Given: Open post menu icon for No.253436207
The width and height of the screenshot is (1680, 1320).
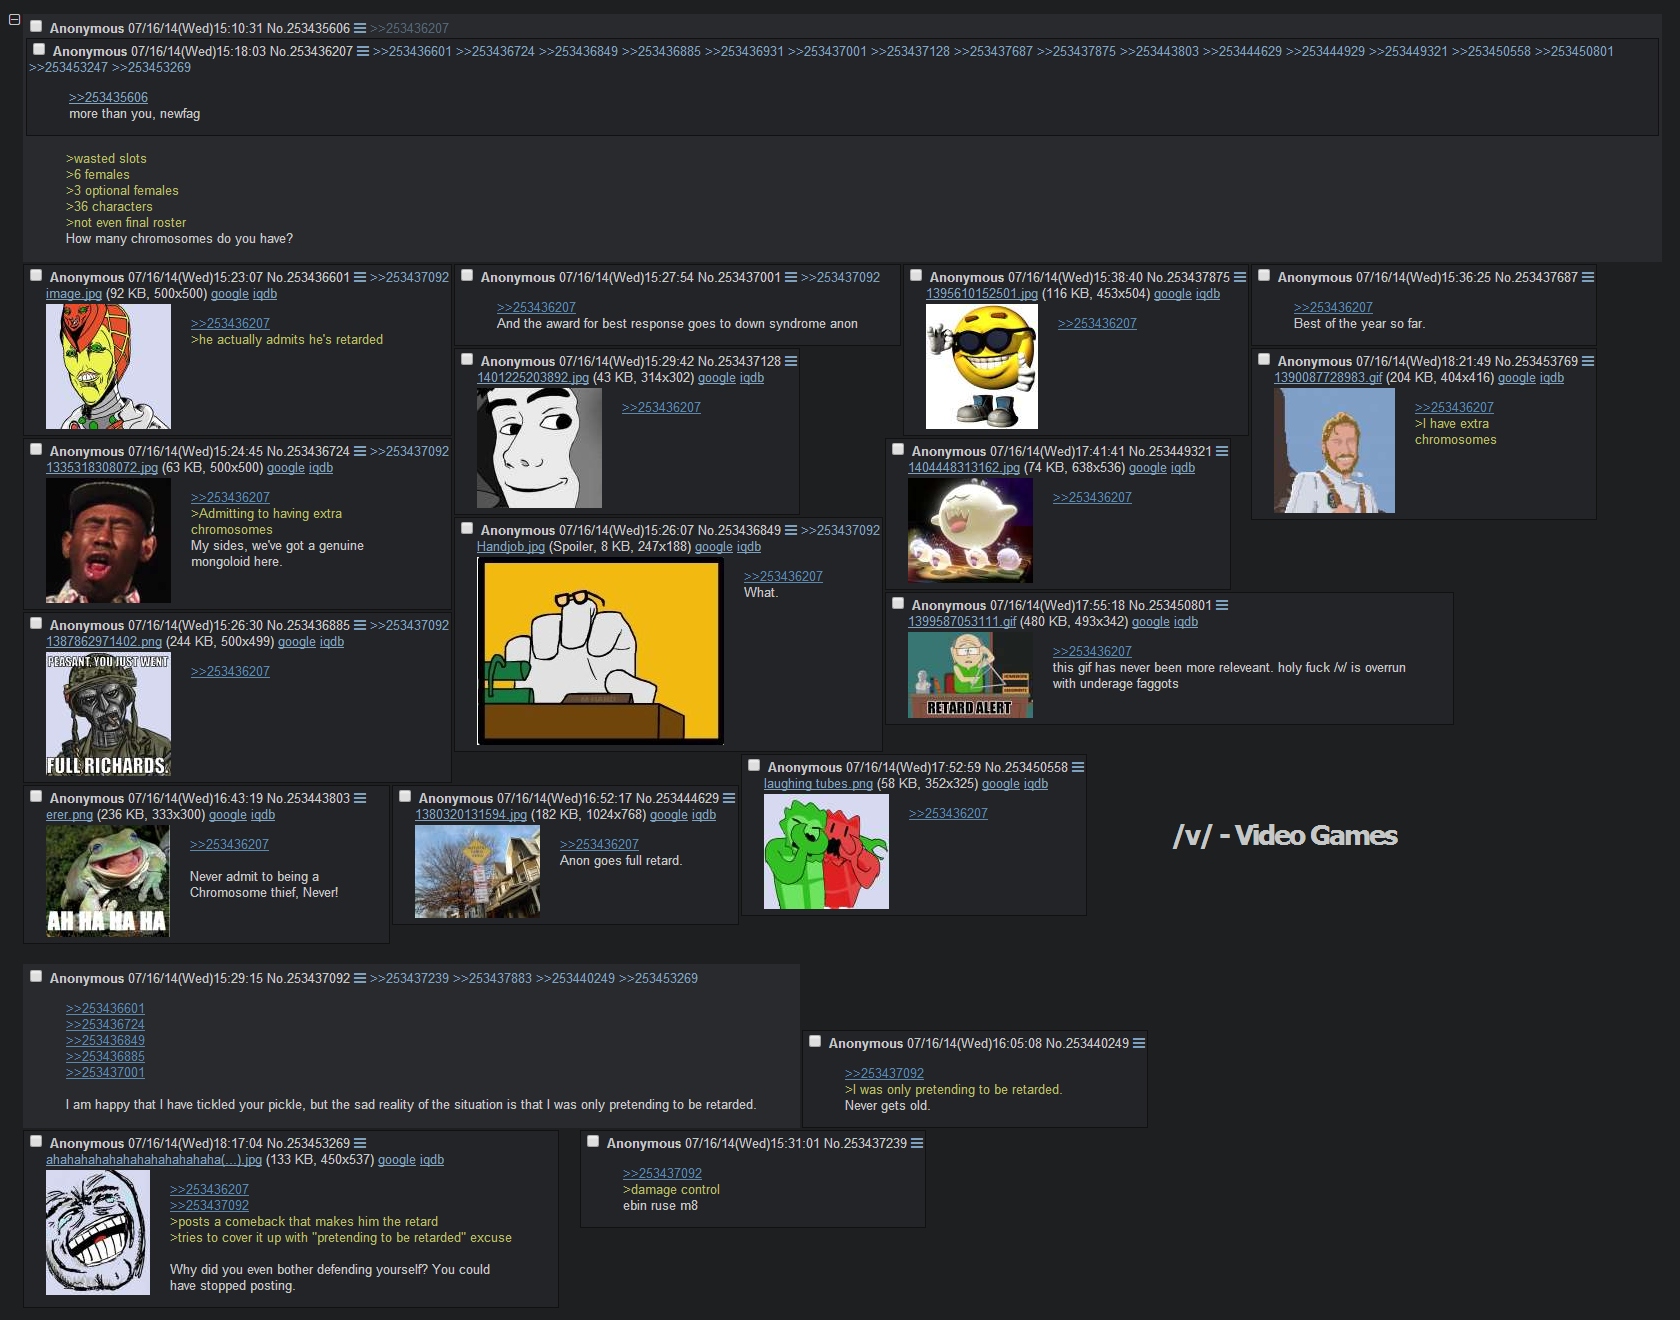Looking at the screenshot, I should [x=363, y=51].
